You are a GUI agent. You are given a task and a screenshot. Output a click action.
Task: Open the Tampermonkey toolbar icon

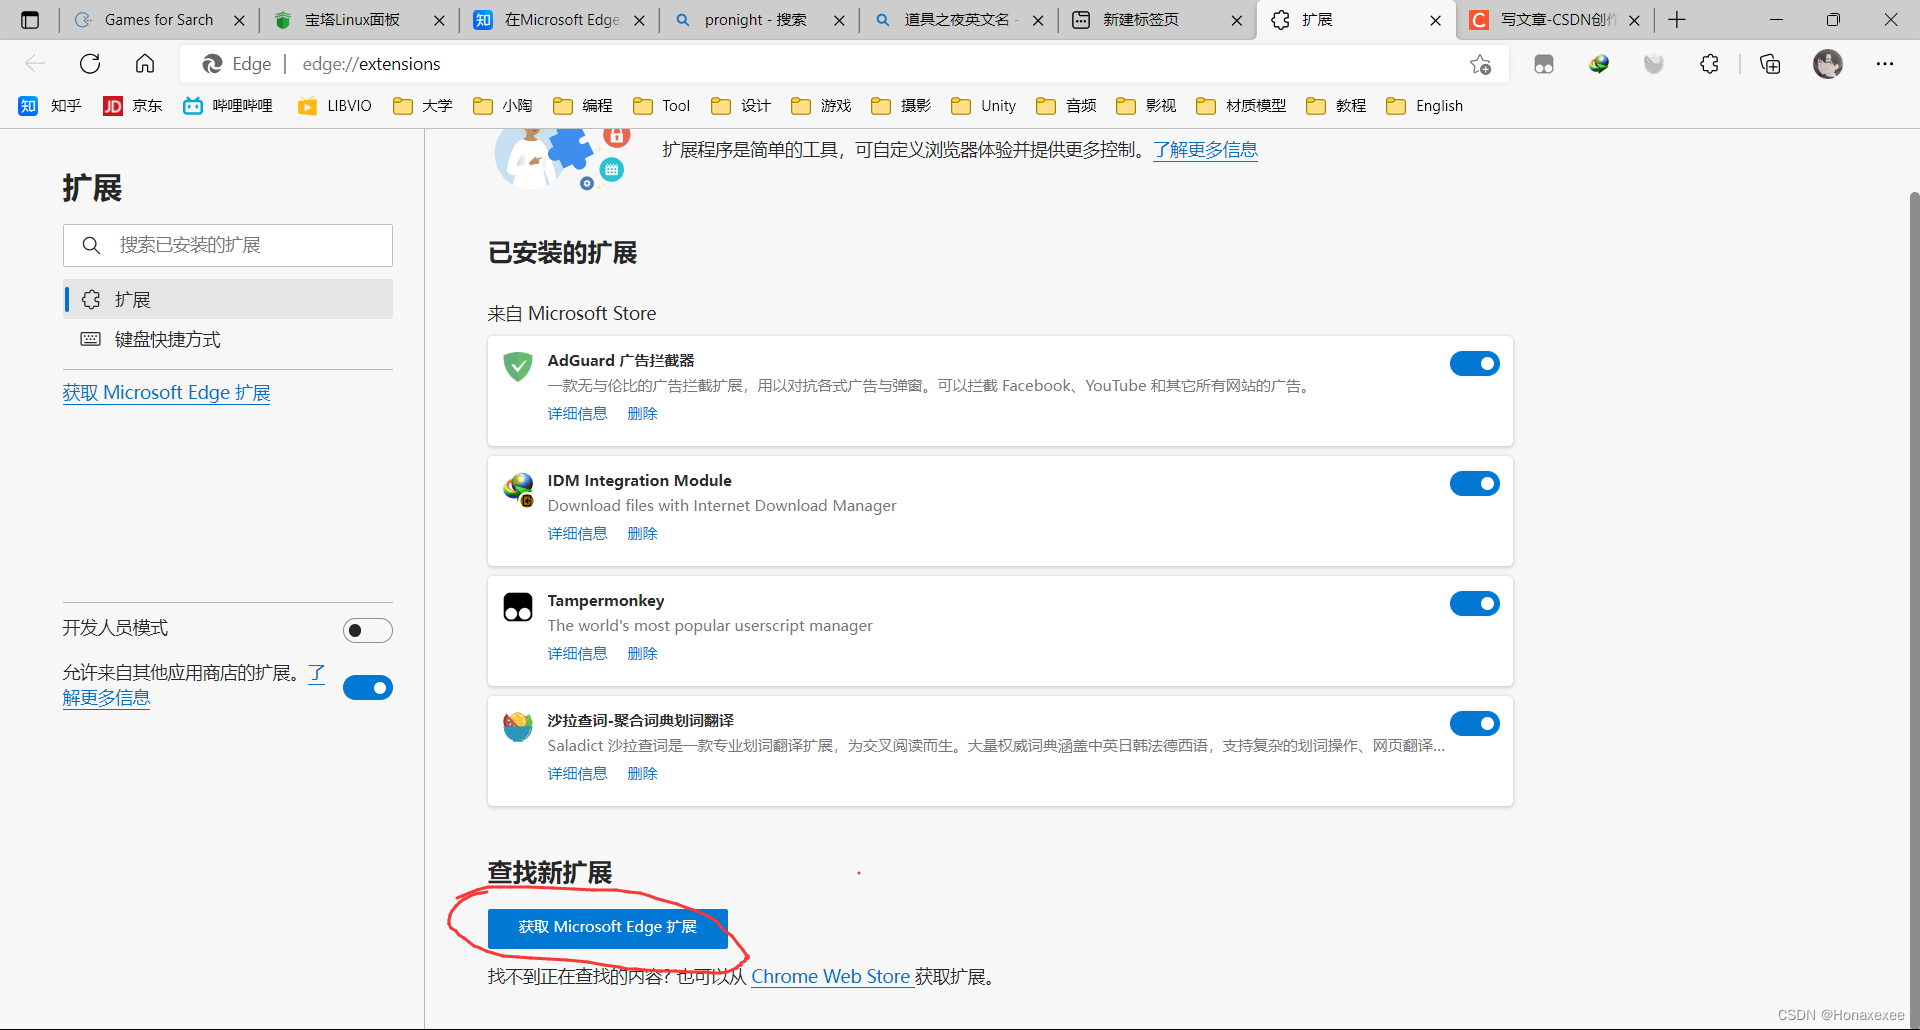1544,64
